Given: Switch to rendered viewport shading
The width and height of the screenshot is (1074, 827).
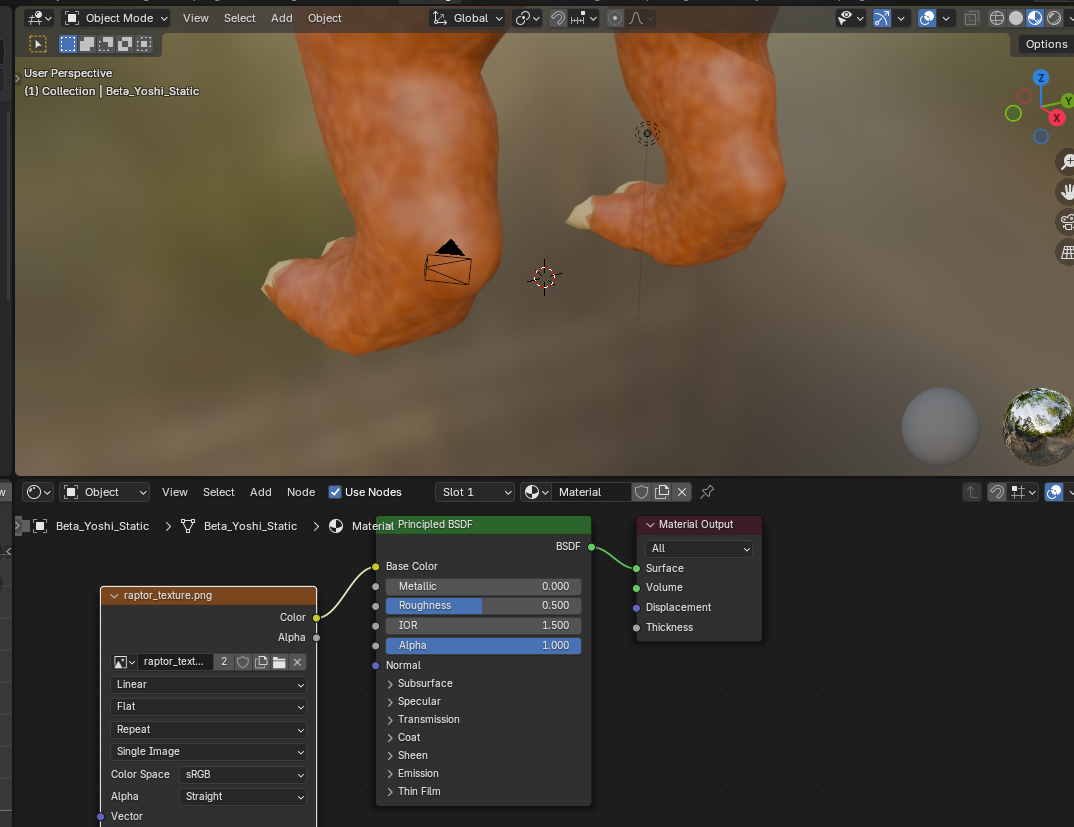Looking at the screenshot, I should (1054, 18).
